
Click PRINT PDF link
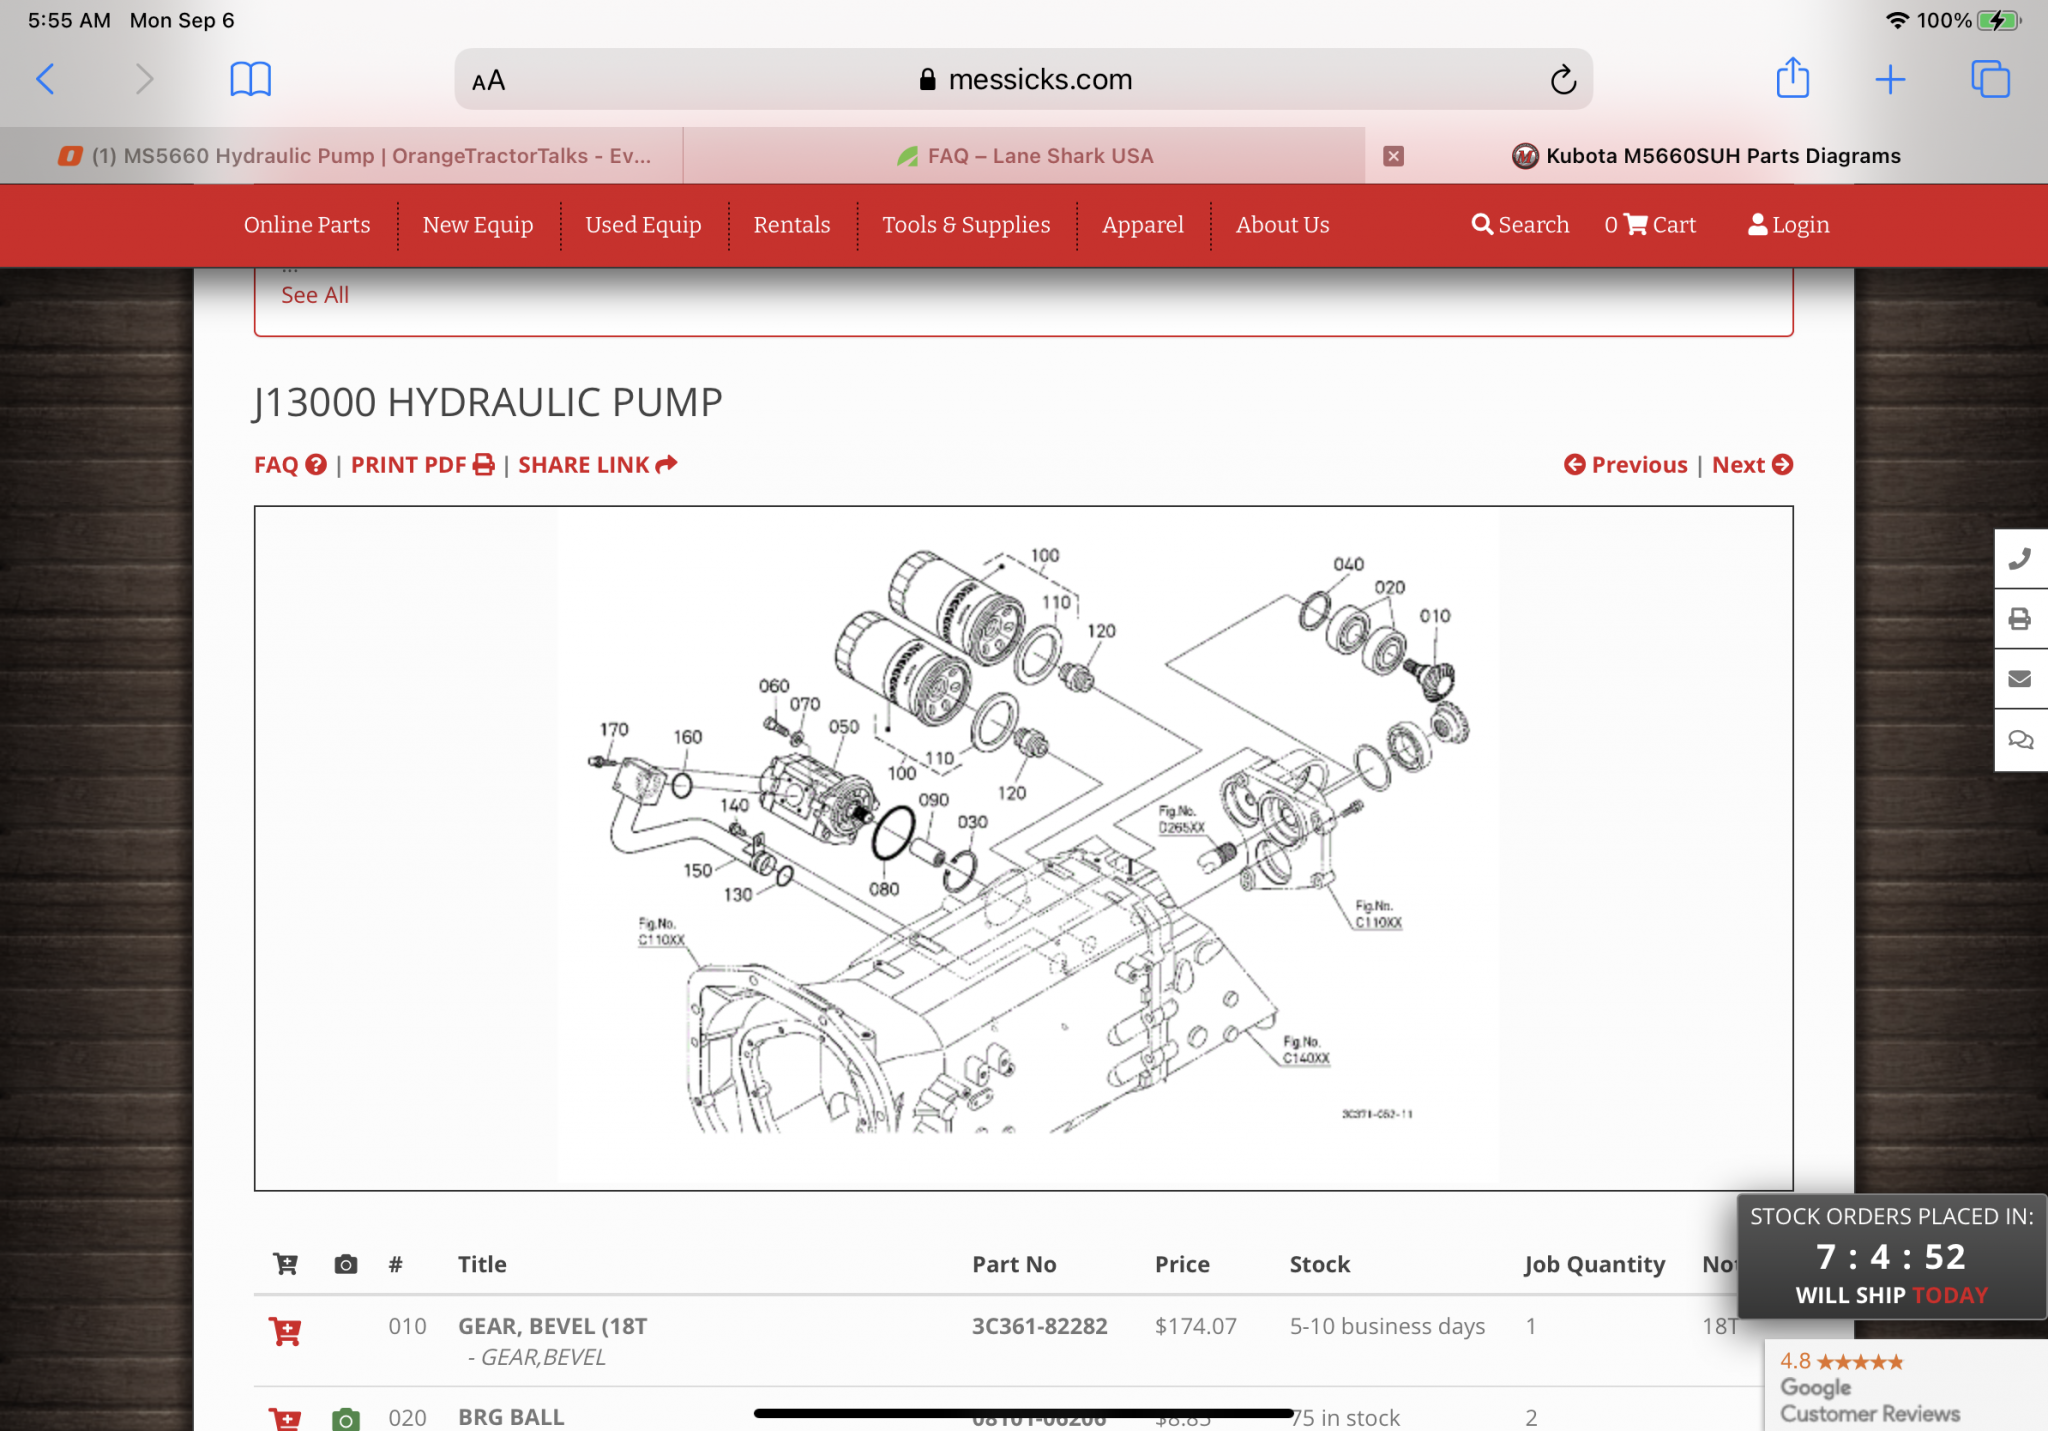(422, 465)
